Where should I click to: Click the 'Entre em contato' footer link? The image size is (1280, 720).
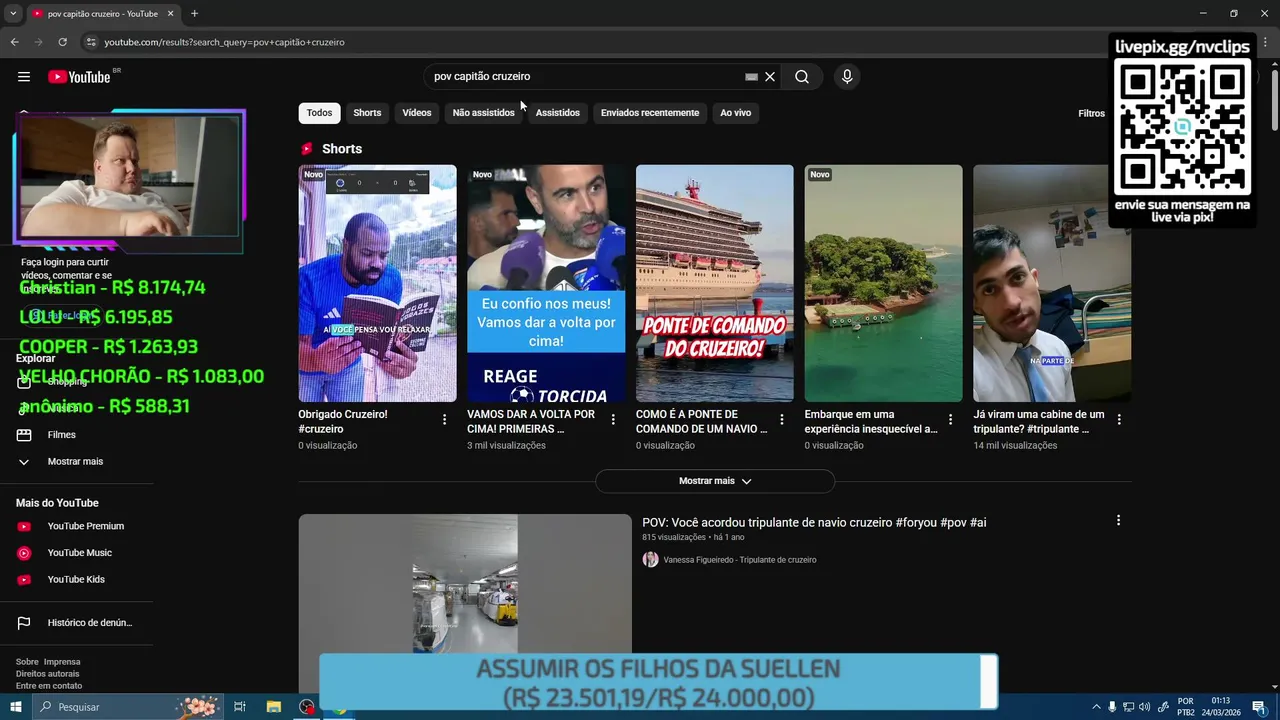pos(49,686)
